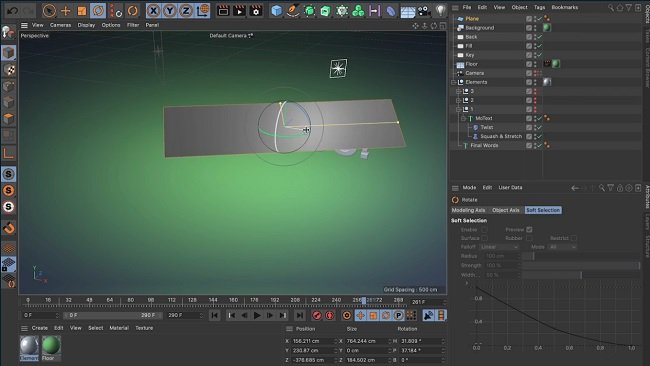Viewport: 650px width, 366px height.
Task: Click the Record active objects button
Action: tap(317, 316)
